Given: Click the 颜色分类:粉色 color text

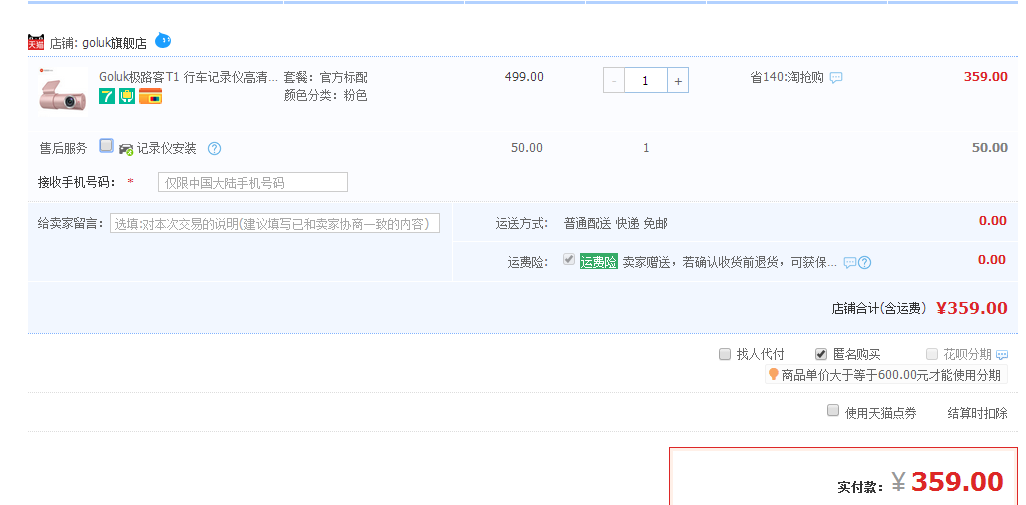Looking at the screenshot, I should pyautogui.click(x=325, y=96).
